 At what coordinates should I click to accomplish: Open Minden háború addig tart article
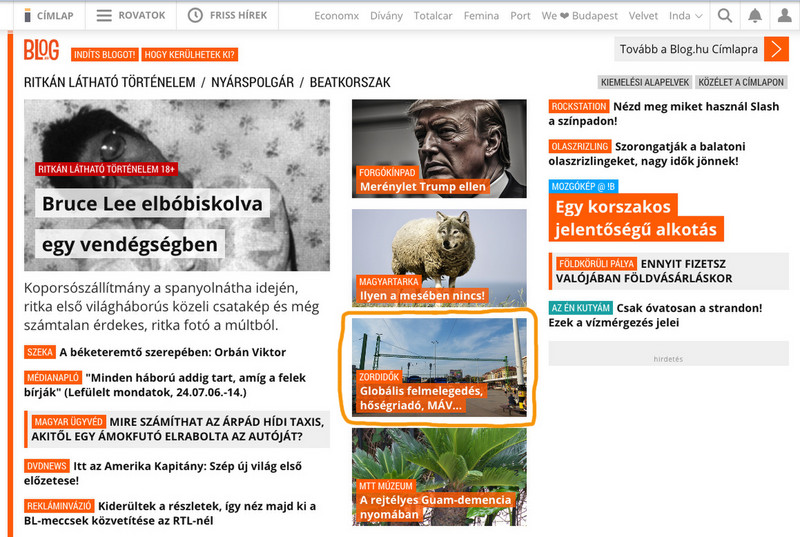click(x=165, y=385)
